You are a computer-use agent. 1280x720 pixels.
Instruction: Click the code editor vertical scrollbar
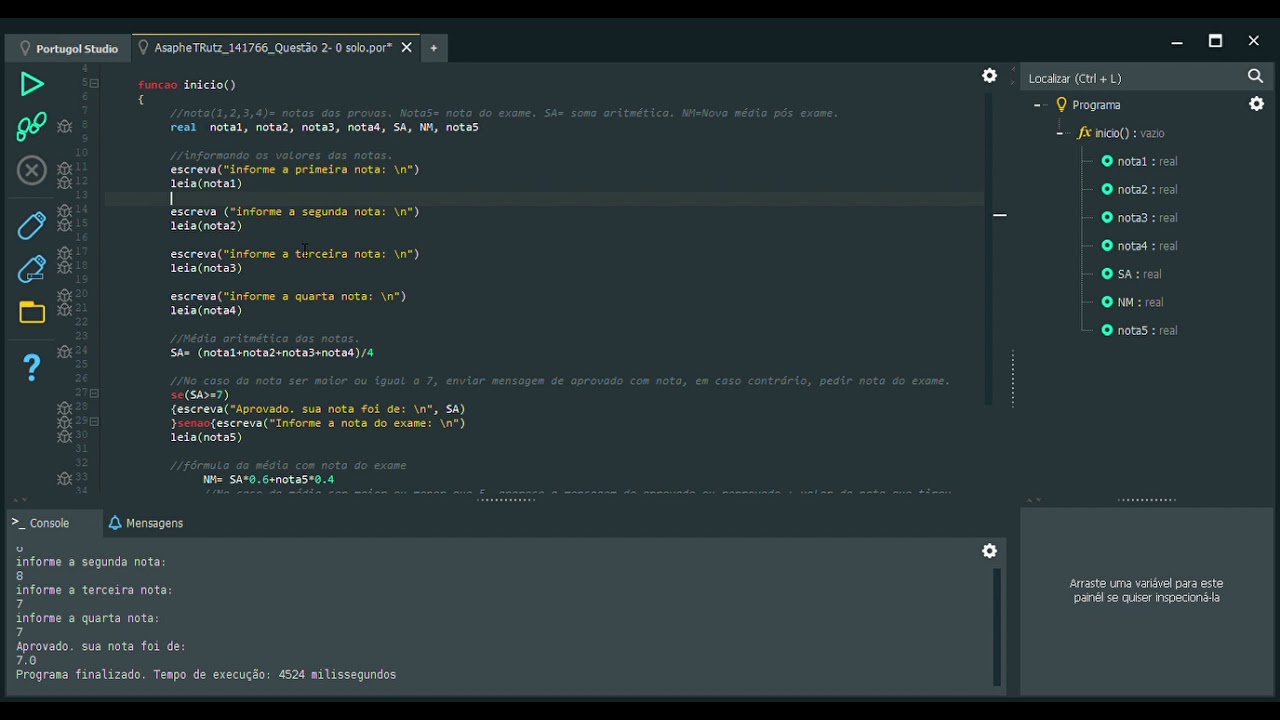[989, 250]
